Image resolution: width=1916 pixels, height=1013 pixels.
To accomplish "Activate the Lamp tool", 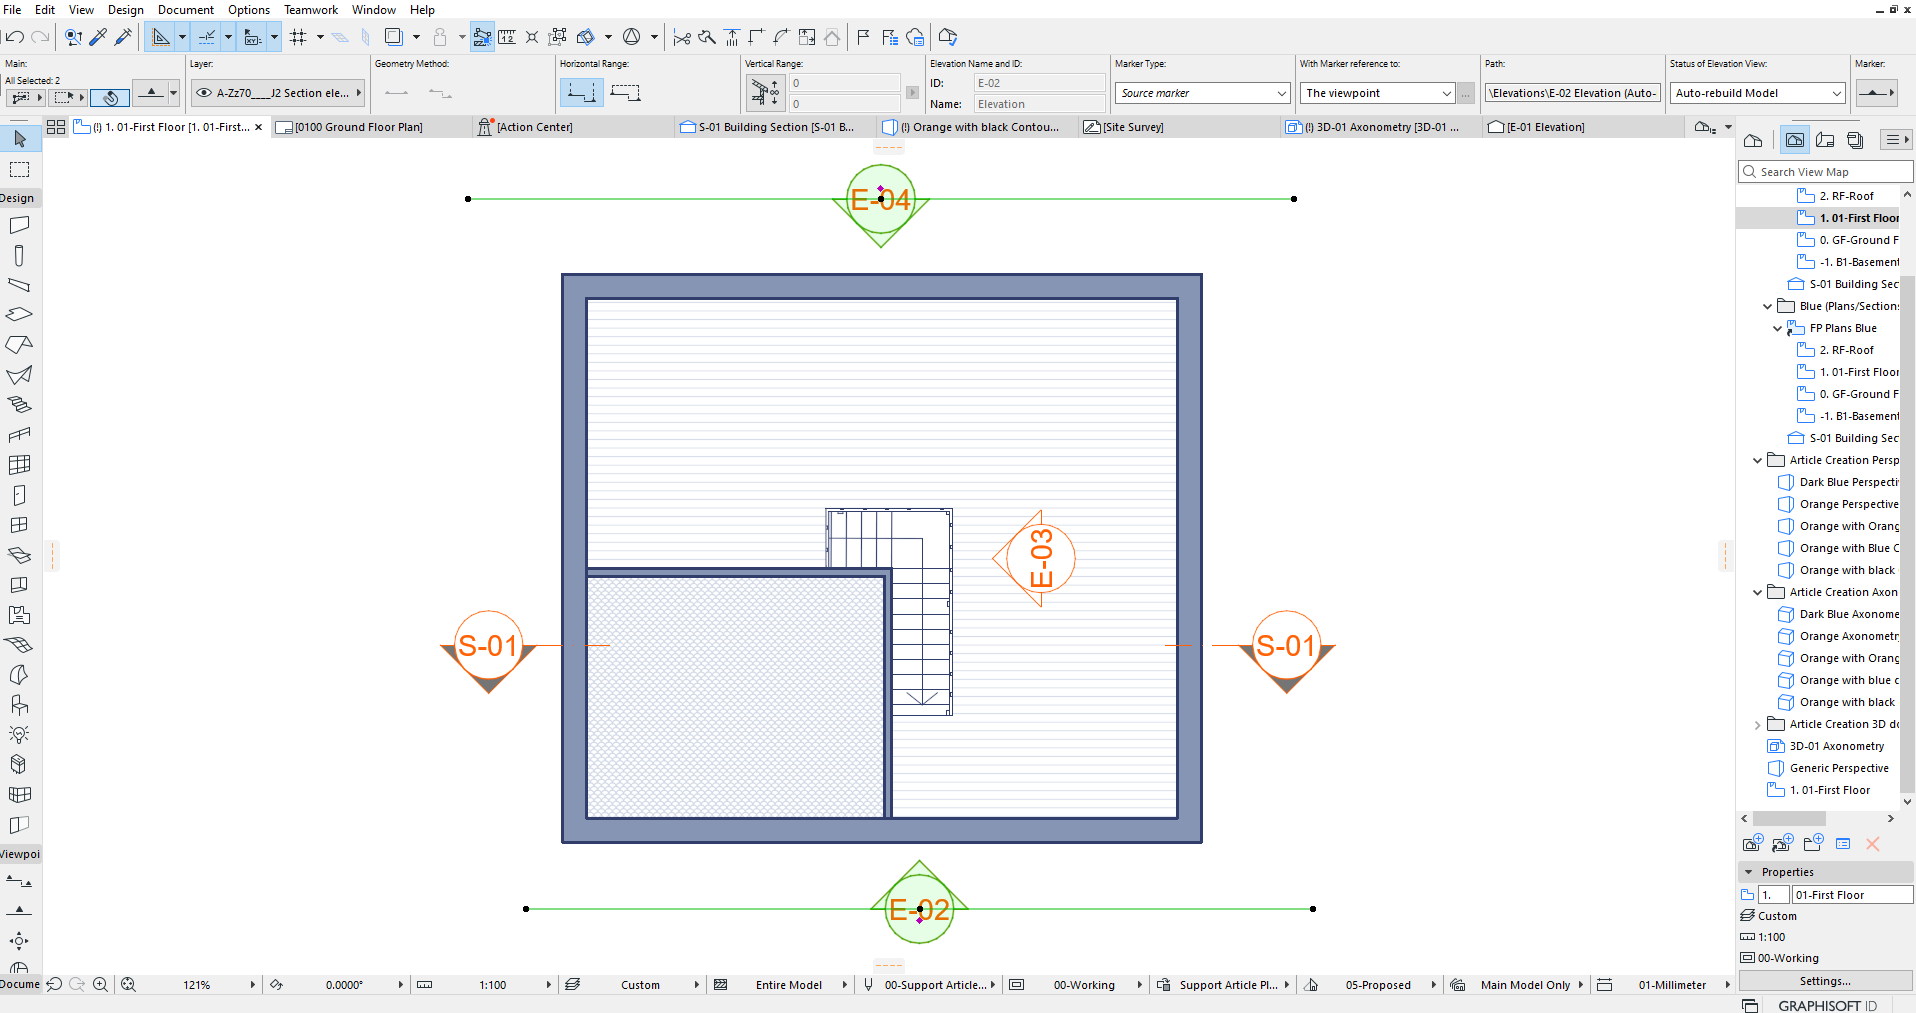I will pyautogui.click(x=19, y=735).
